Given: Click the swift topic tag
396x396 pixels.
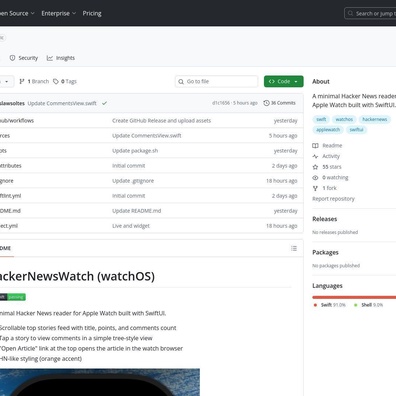Looking at the screenshot, I should [x=321, y=119].
